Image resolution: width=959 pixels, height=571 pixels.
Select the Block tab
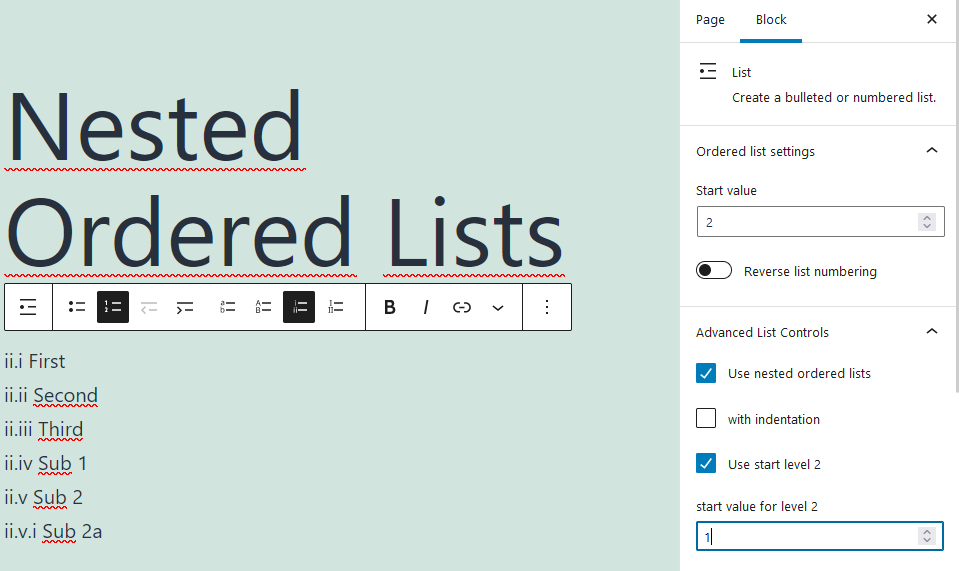(771, 20)
